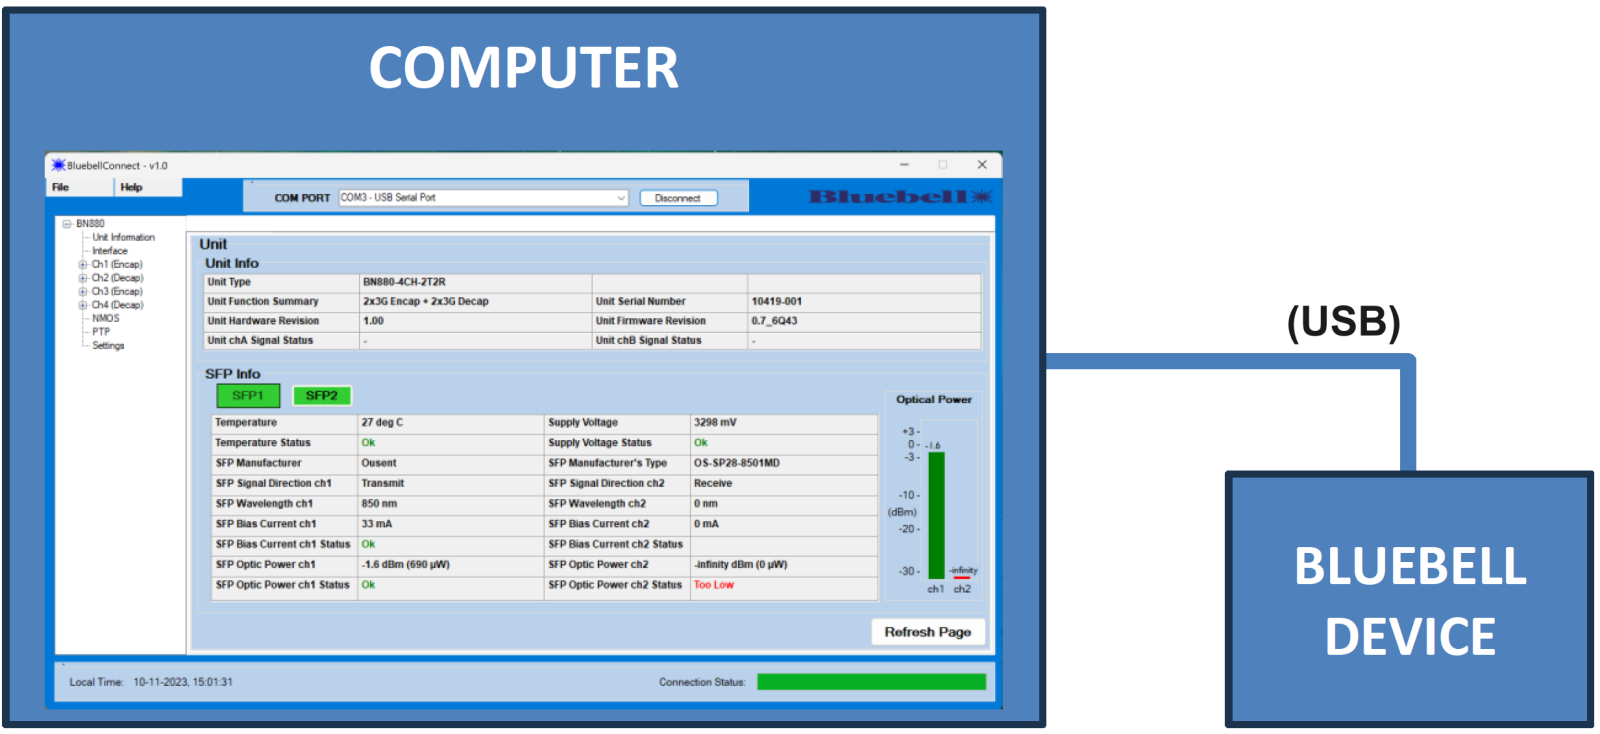Click the 2x3G Encap + 2x3G Decap value
The image size is (1600, 734).
coord(426,301)
